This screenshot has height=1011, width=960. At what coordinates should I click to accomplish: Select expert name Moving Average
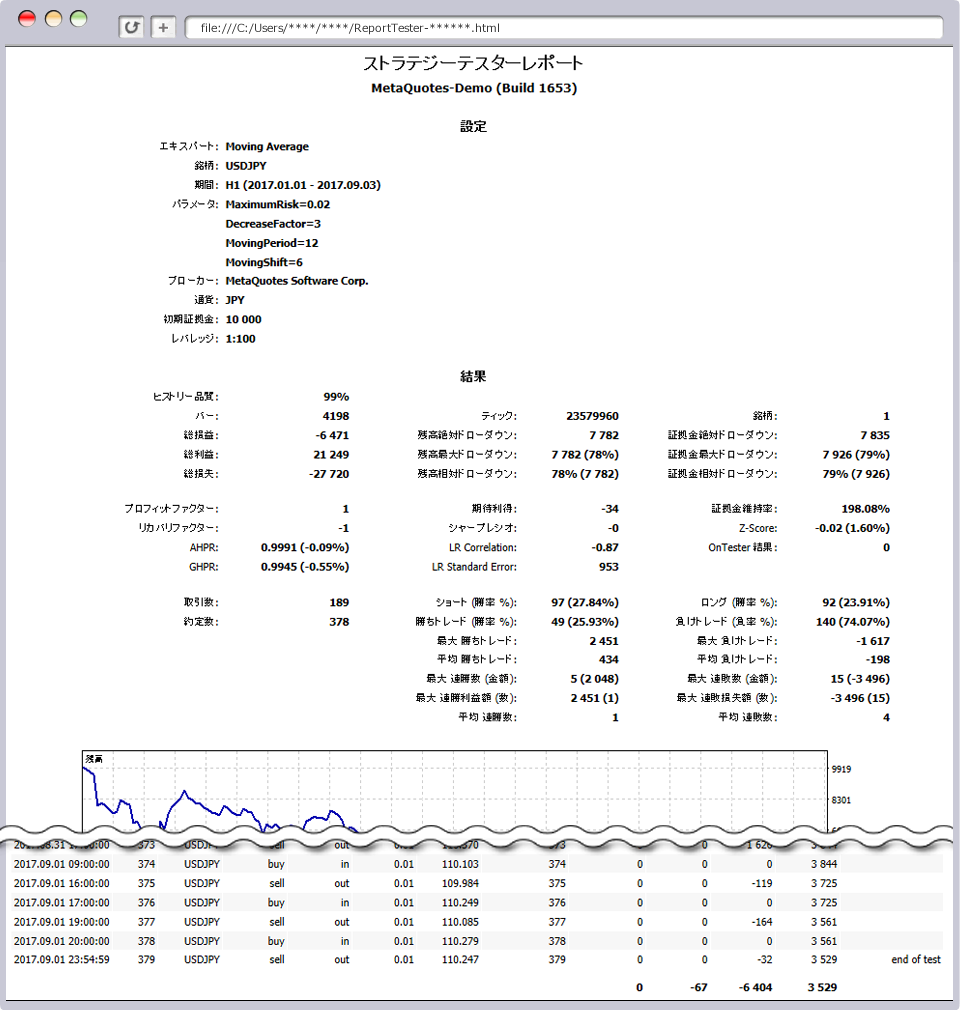[x=267, y=146]
